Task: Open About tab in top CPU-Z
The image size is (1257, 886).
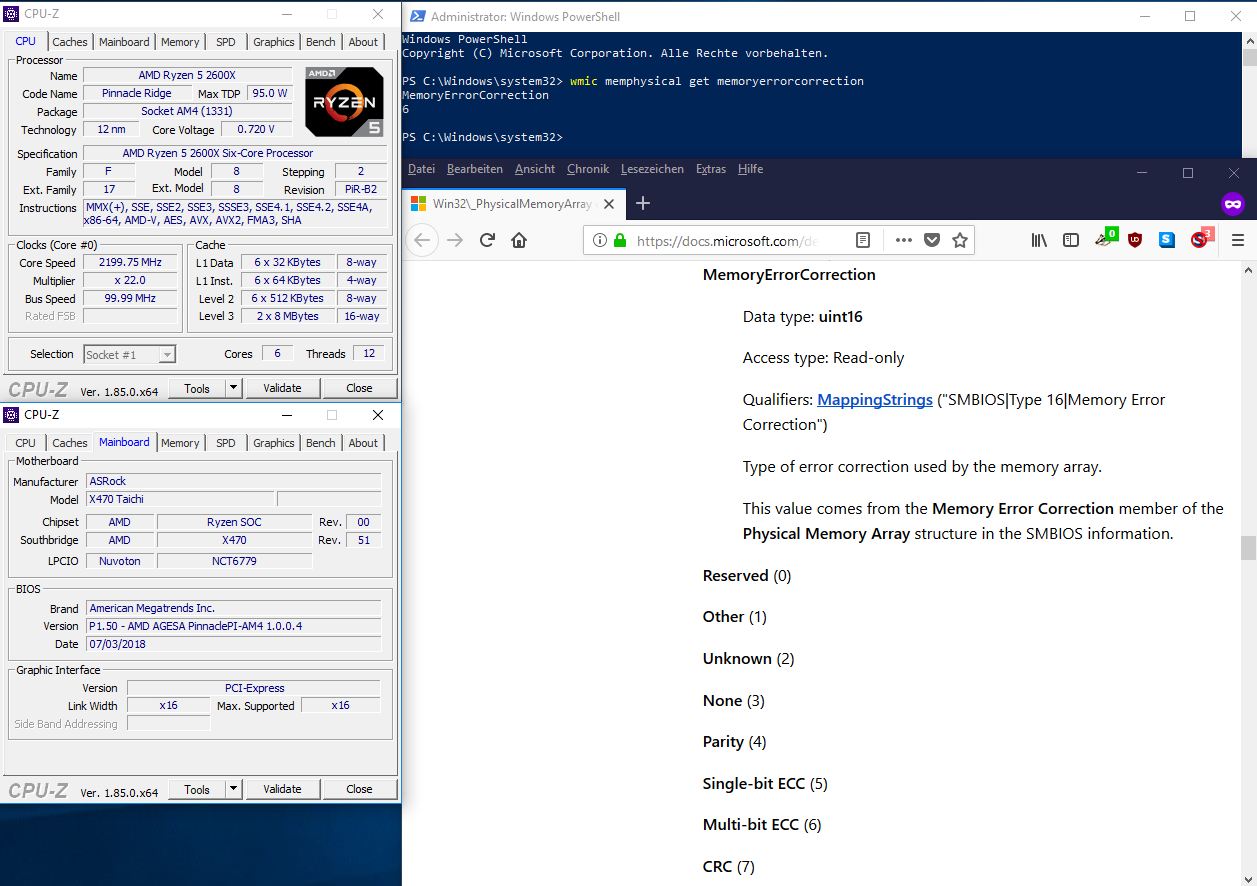Action: tap(363, 42)
